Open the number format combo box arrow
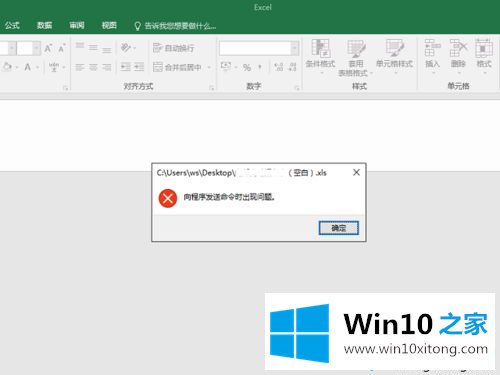Viewport: 500px width, 375px height. (x=294, y=48)
